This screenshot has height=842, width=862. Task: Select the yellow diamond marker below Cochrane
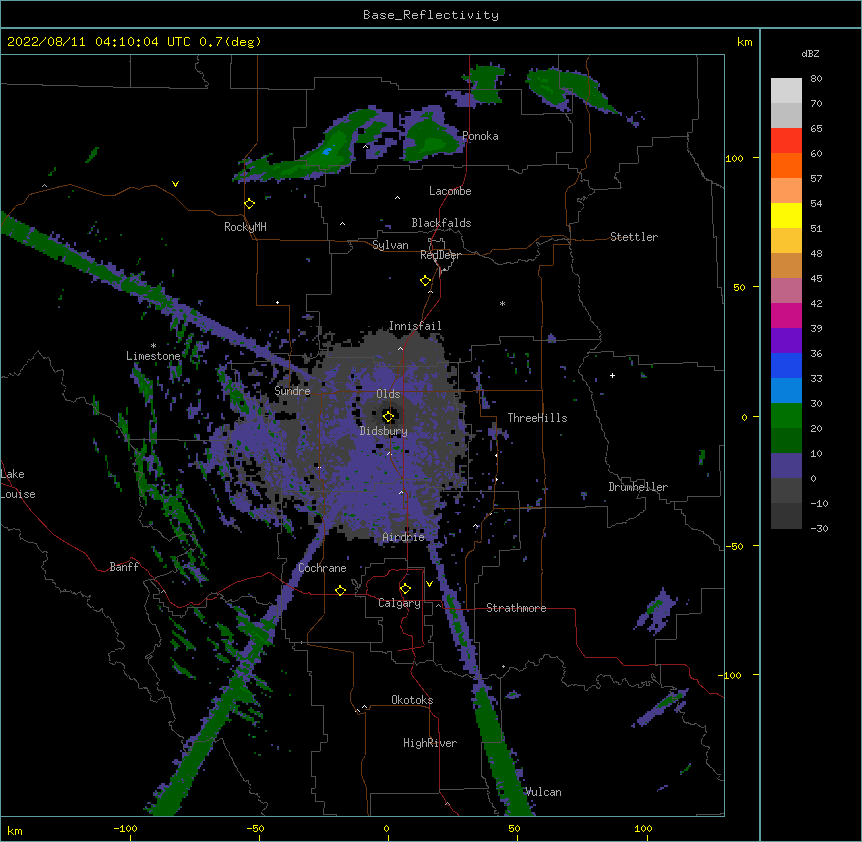click(x=340, y=590)
